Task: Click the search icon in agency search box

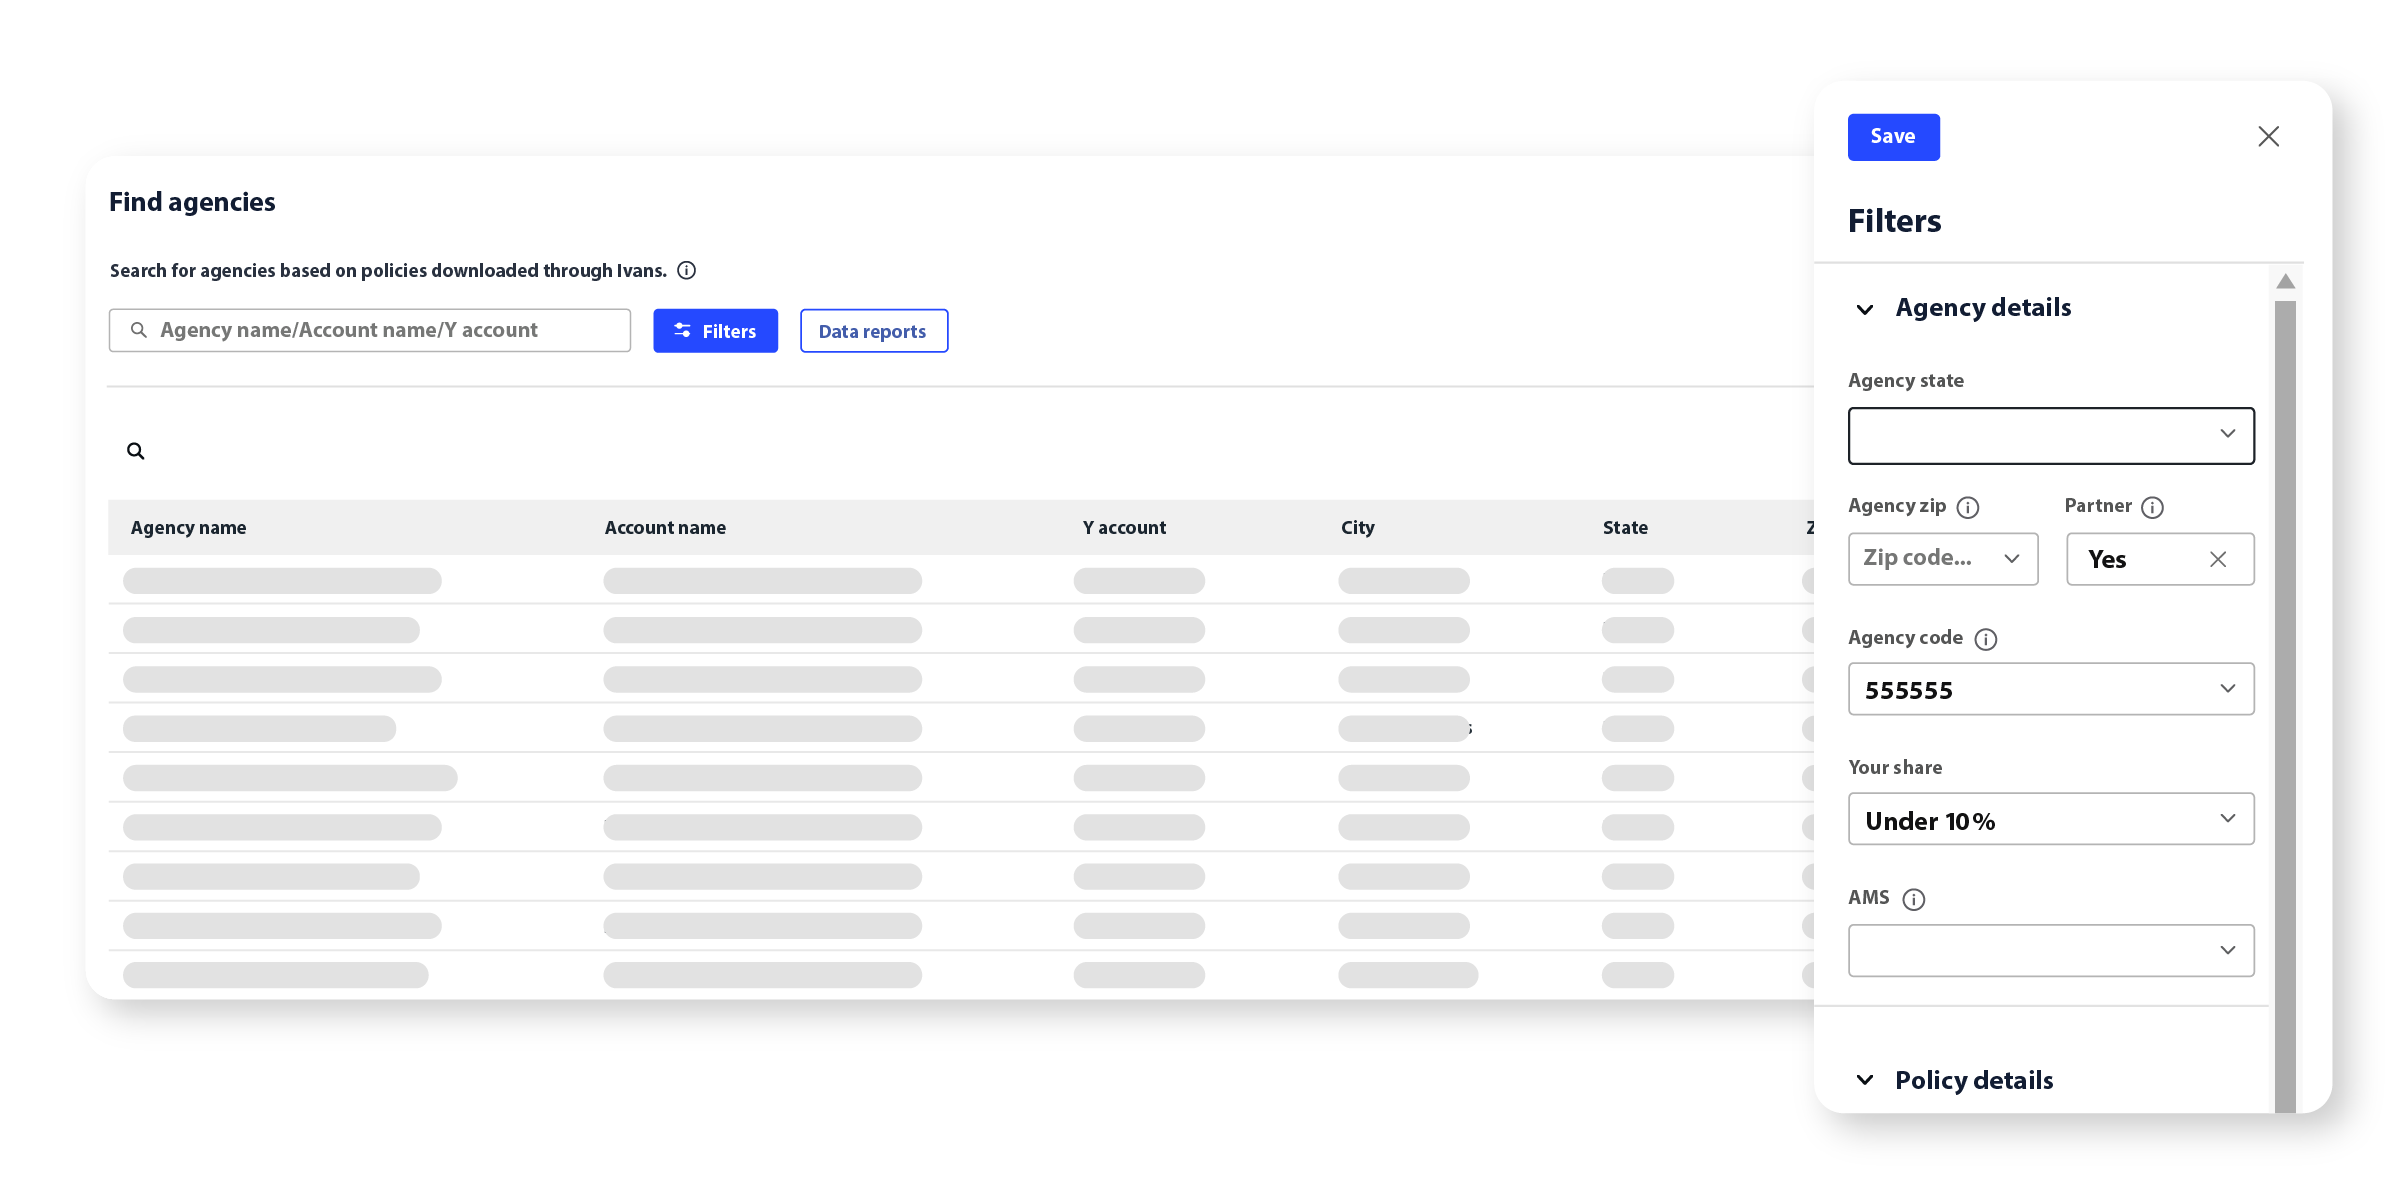Action: pyautogui.click(x=139, y=330)
